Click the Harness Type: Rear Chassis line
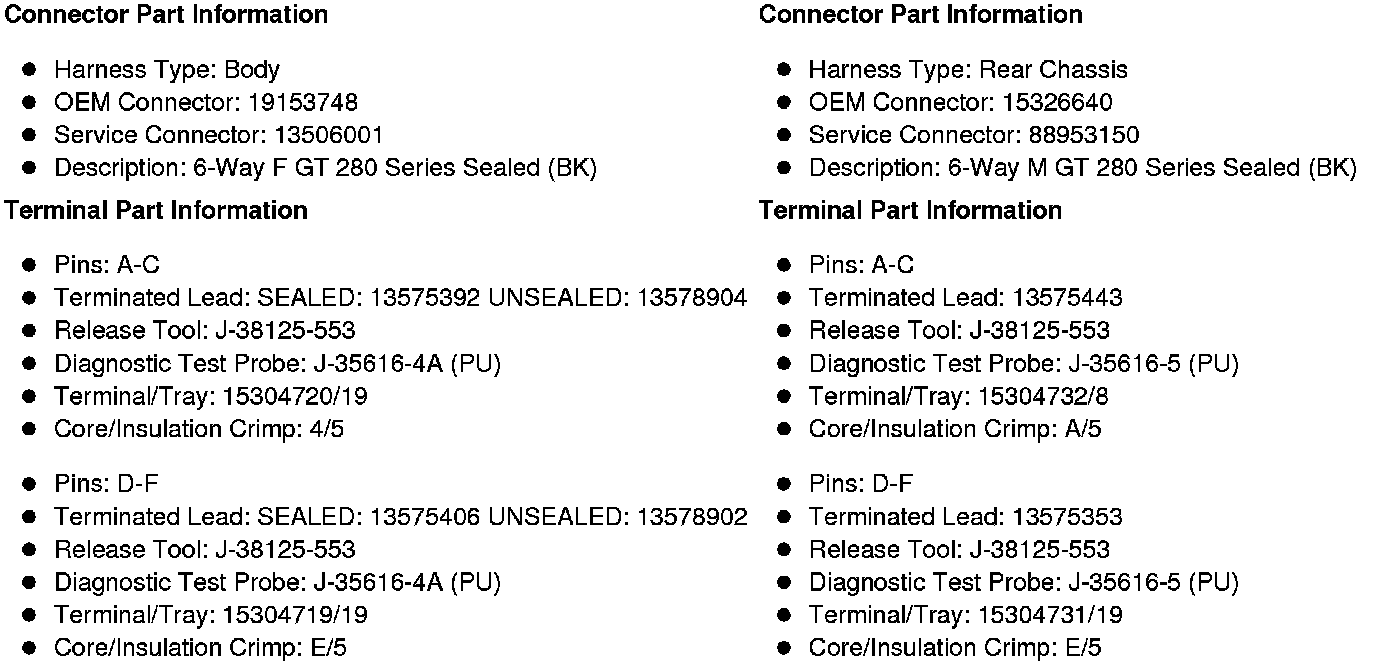This screenshot has height=666, width=1376. [967, 70]
